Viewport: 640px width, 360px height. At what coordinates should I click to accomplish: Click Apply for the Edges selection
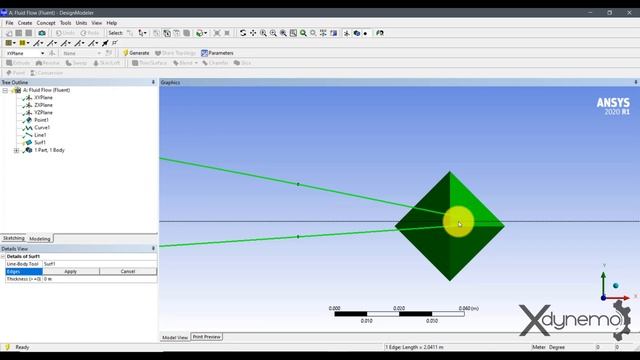71,271
